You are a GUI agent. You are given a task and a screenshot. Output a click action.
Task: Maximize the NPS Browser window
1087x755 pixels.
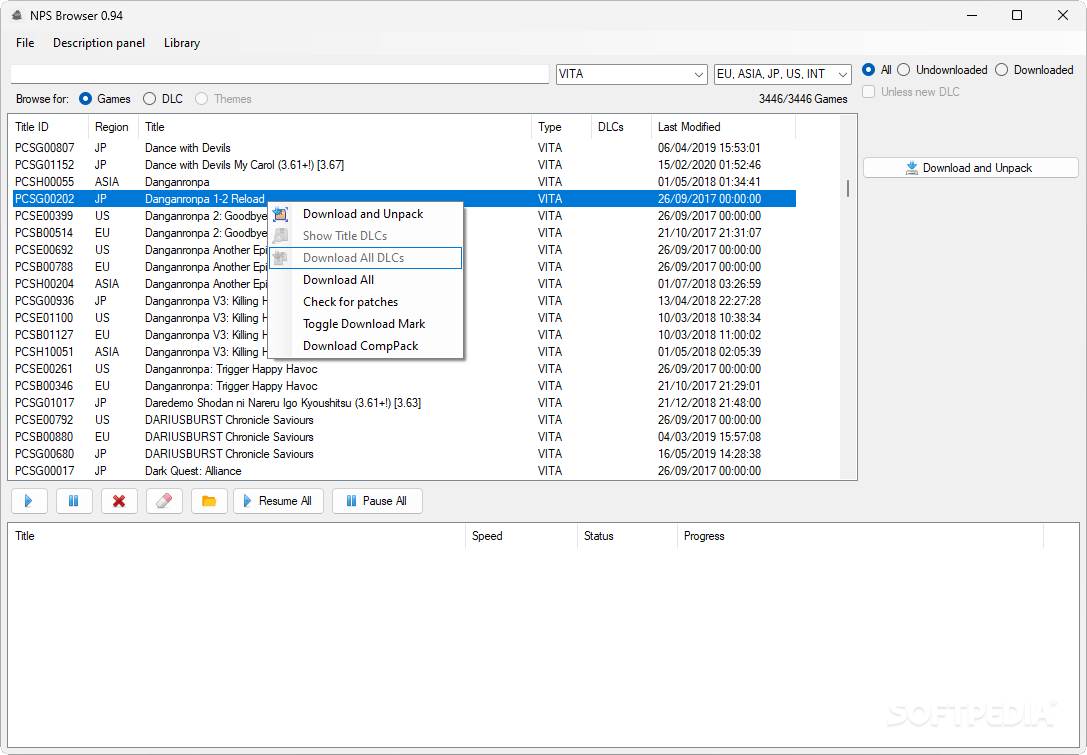click(x=1017, y=15)
